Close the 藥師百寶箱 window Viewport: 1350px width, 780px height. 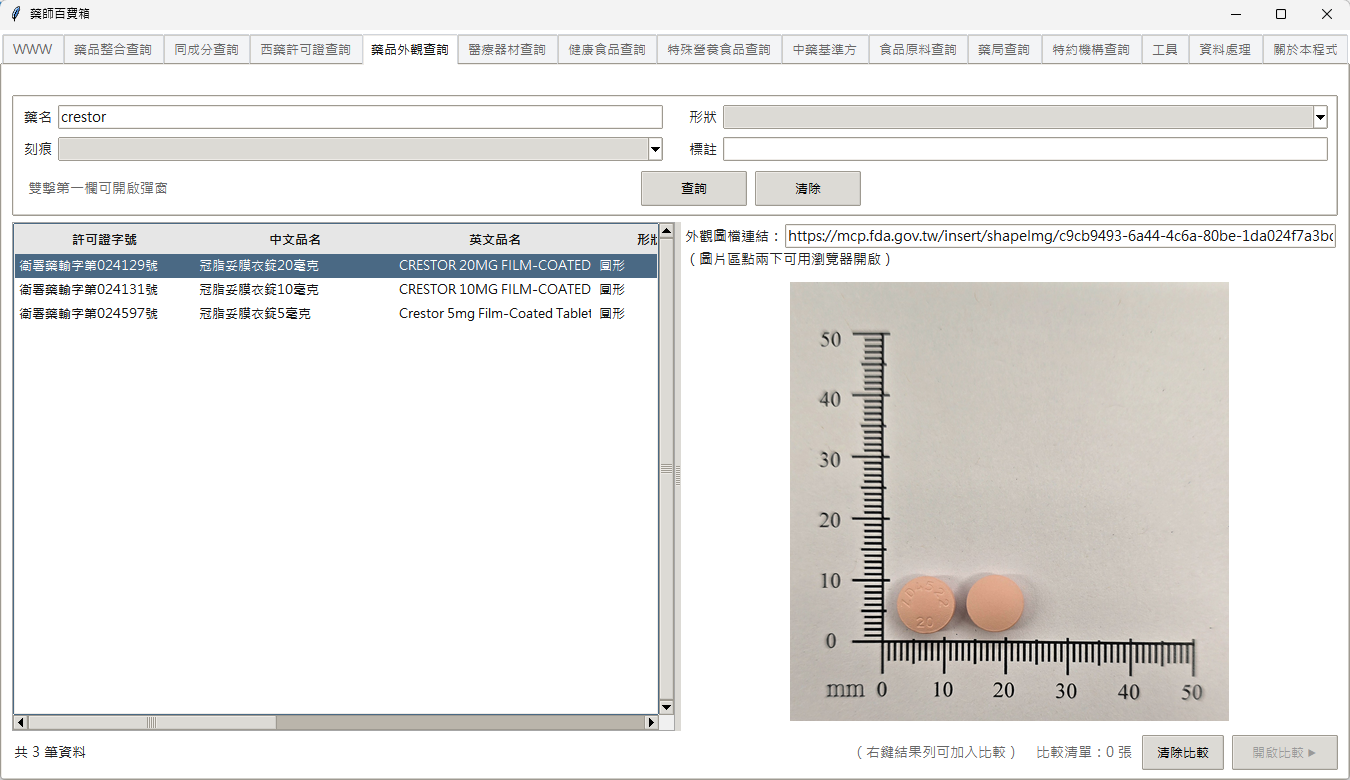(1326, 14)
